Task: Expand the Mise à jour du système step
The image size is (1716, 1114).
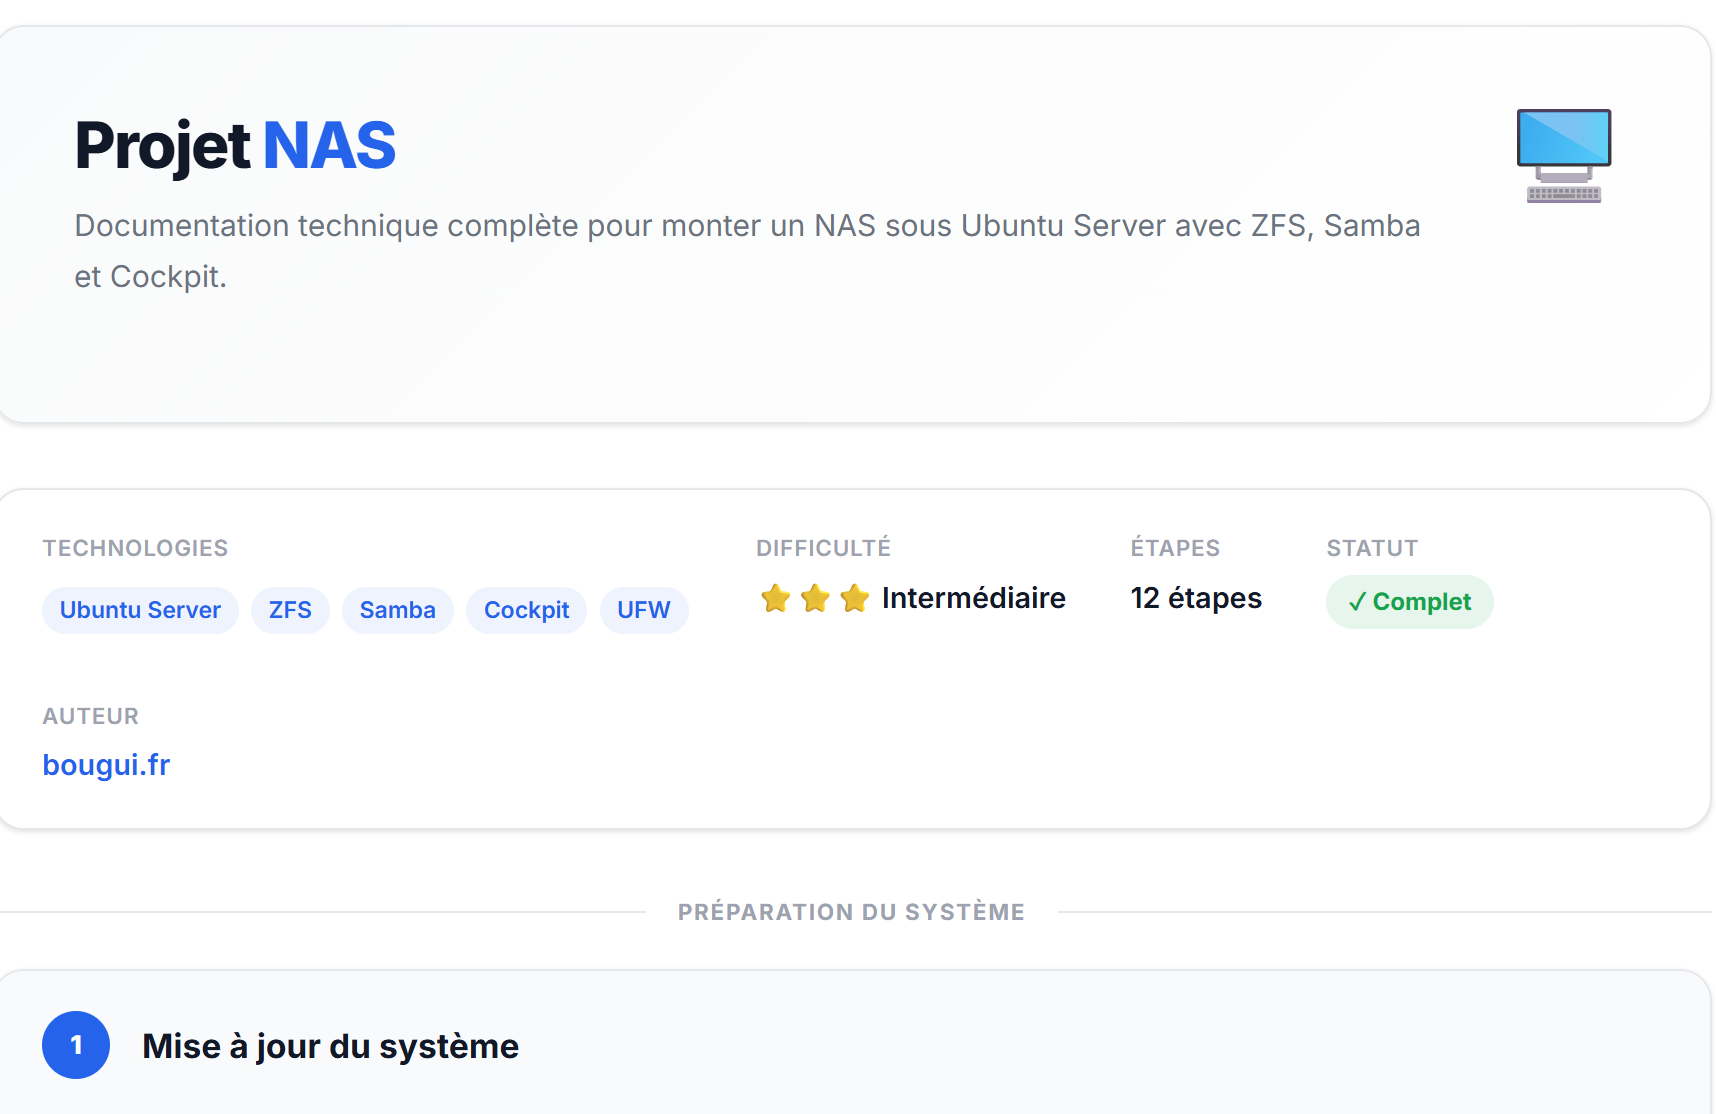Action: click(331, 1045)
